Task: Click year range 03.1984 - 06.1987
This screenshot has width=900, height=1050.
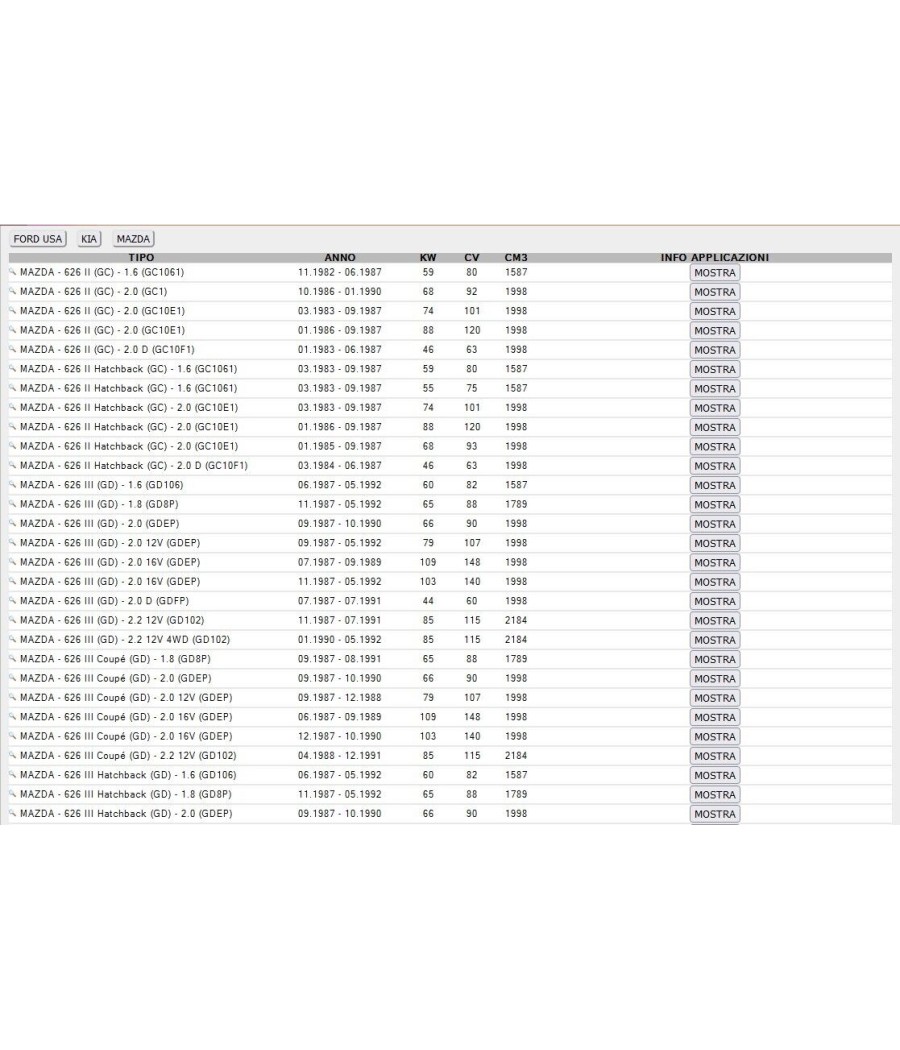Action: pyautogui.click(x=340, y=465)
